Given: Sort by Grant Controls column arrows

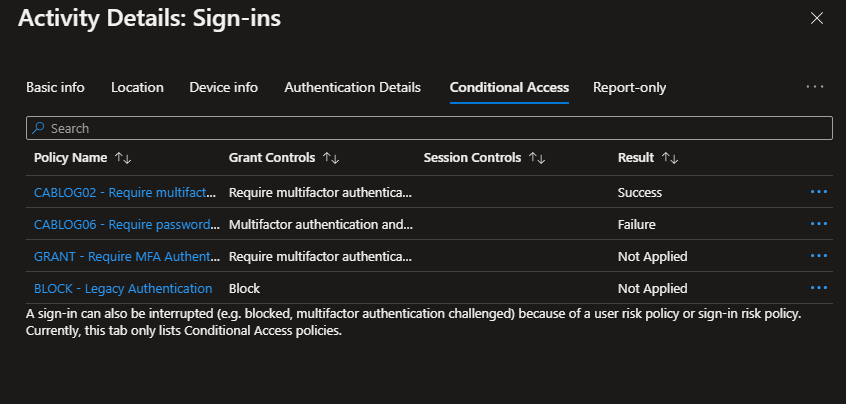Looking at the screenshot, I should point(331,158).
